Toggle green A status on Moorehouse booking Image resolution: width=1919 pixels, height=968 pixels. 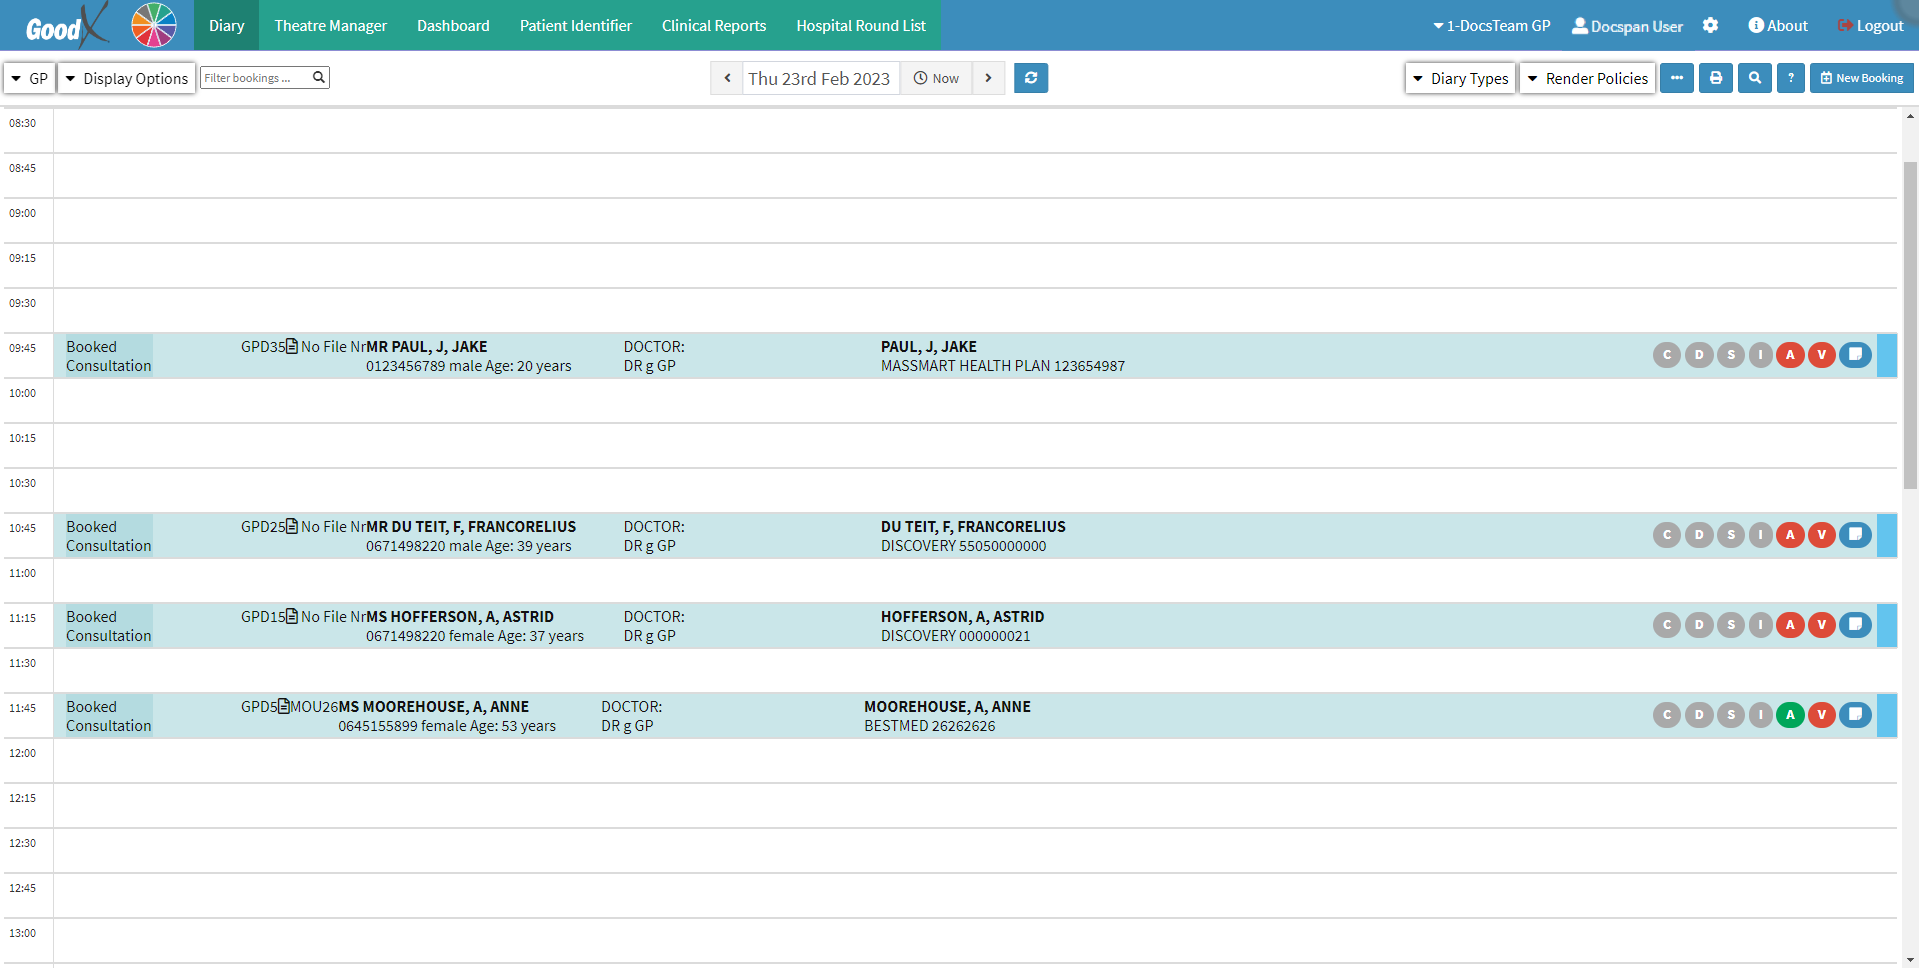(1790, 715)
